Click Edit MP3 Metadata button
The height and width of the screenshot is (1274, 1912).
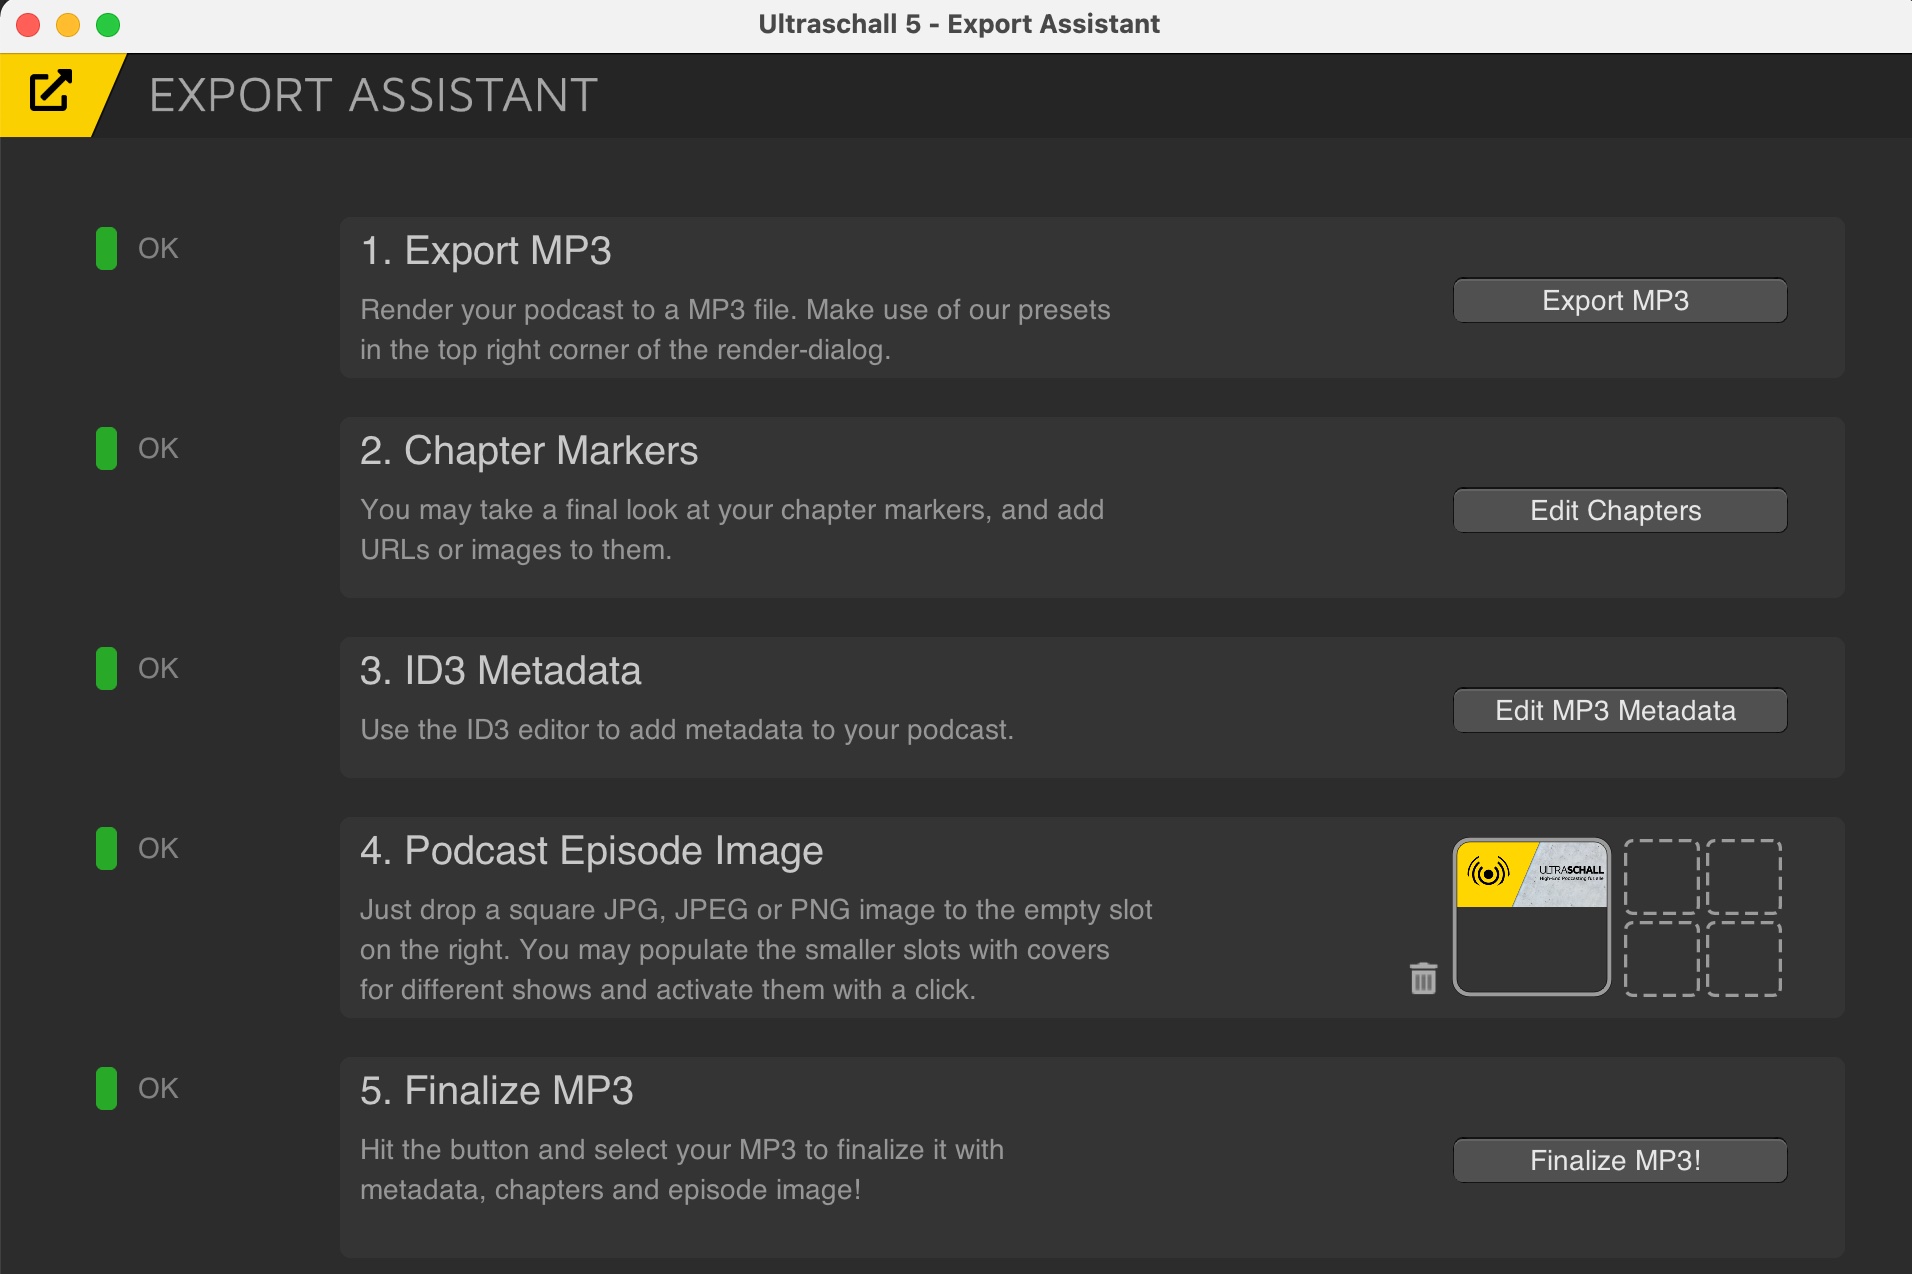tap(1619, 710)
